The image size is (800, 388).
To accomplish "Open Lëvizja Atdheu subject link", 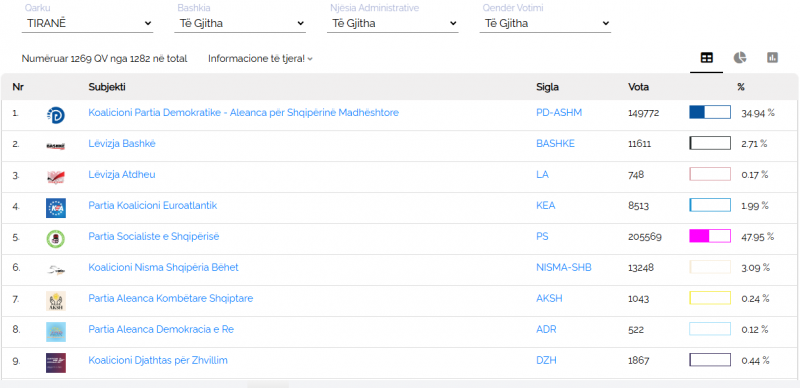I will tap(122, 175).
